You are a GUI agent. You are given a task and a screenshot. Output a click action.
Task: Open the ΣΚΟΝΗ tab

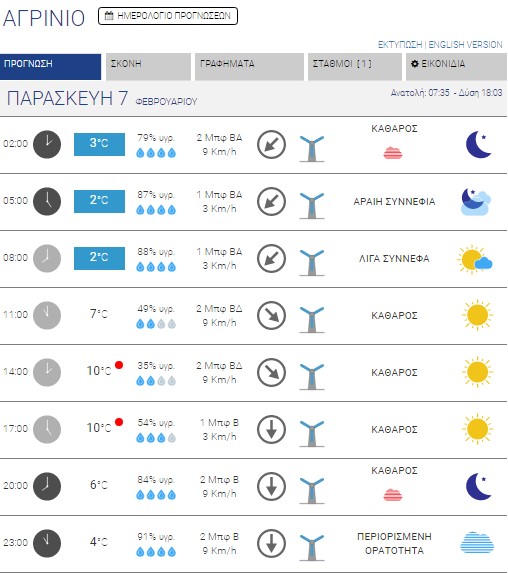[148, 67]
